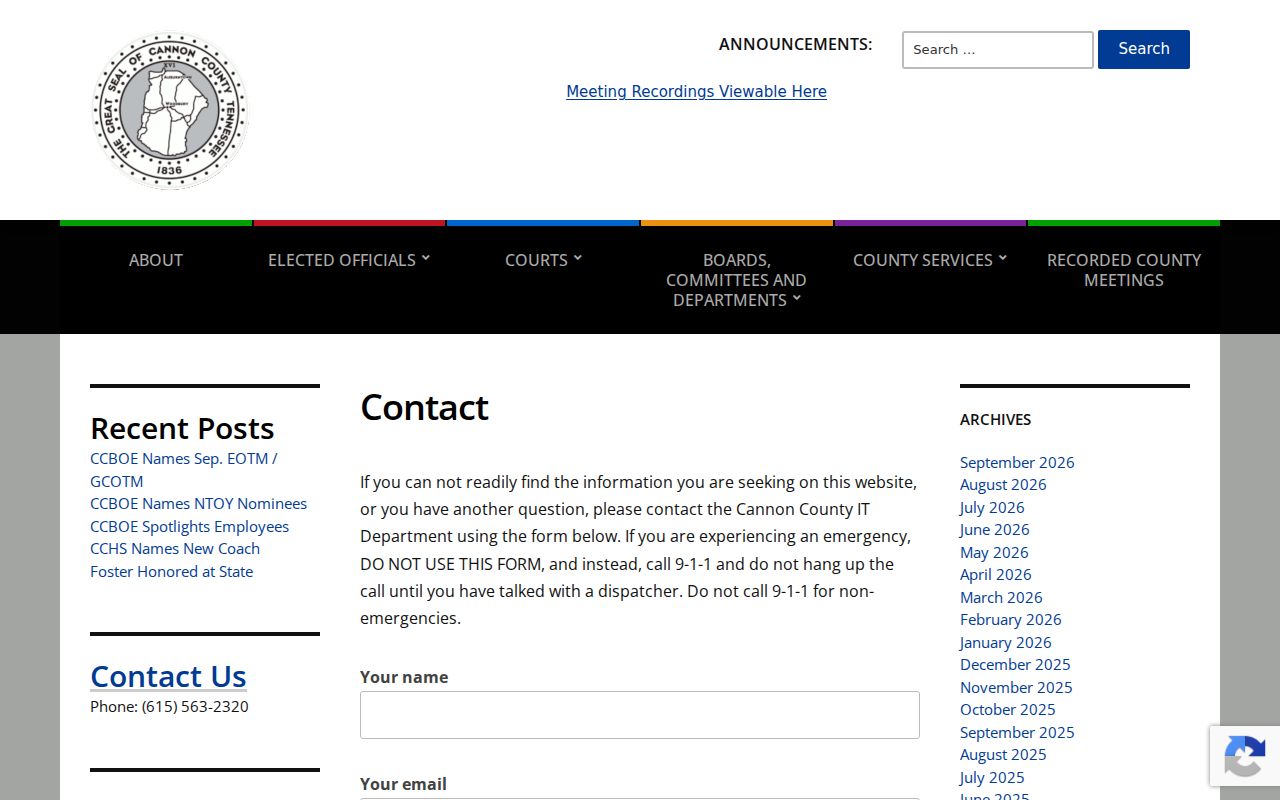1280x800 pixels.
Task: Open the Courts menu item
Action: point(536,260)
